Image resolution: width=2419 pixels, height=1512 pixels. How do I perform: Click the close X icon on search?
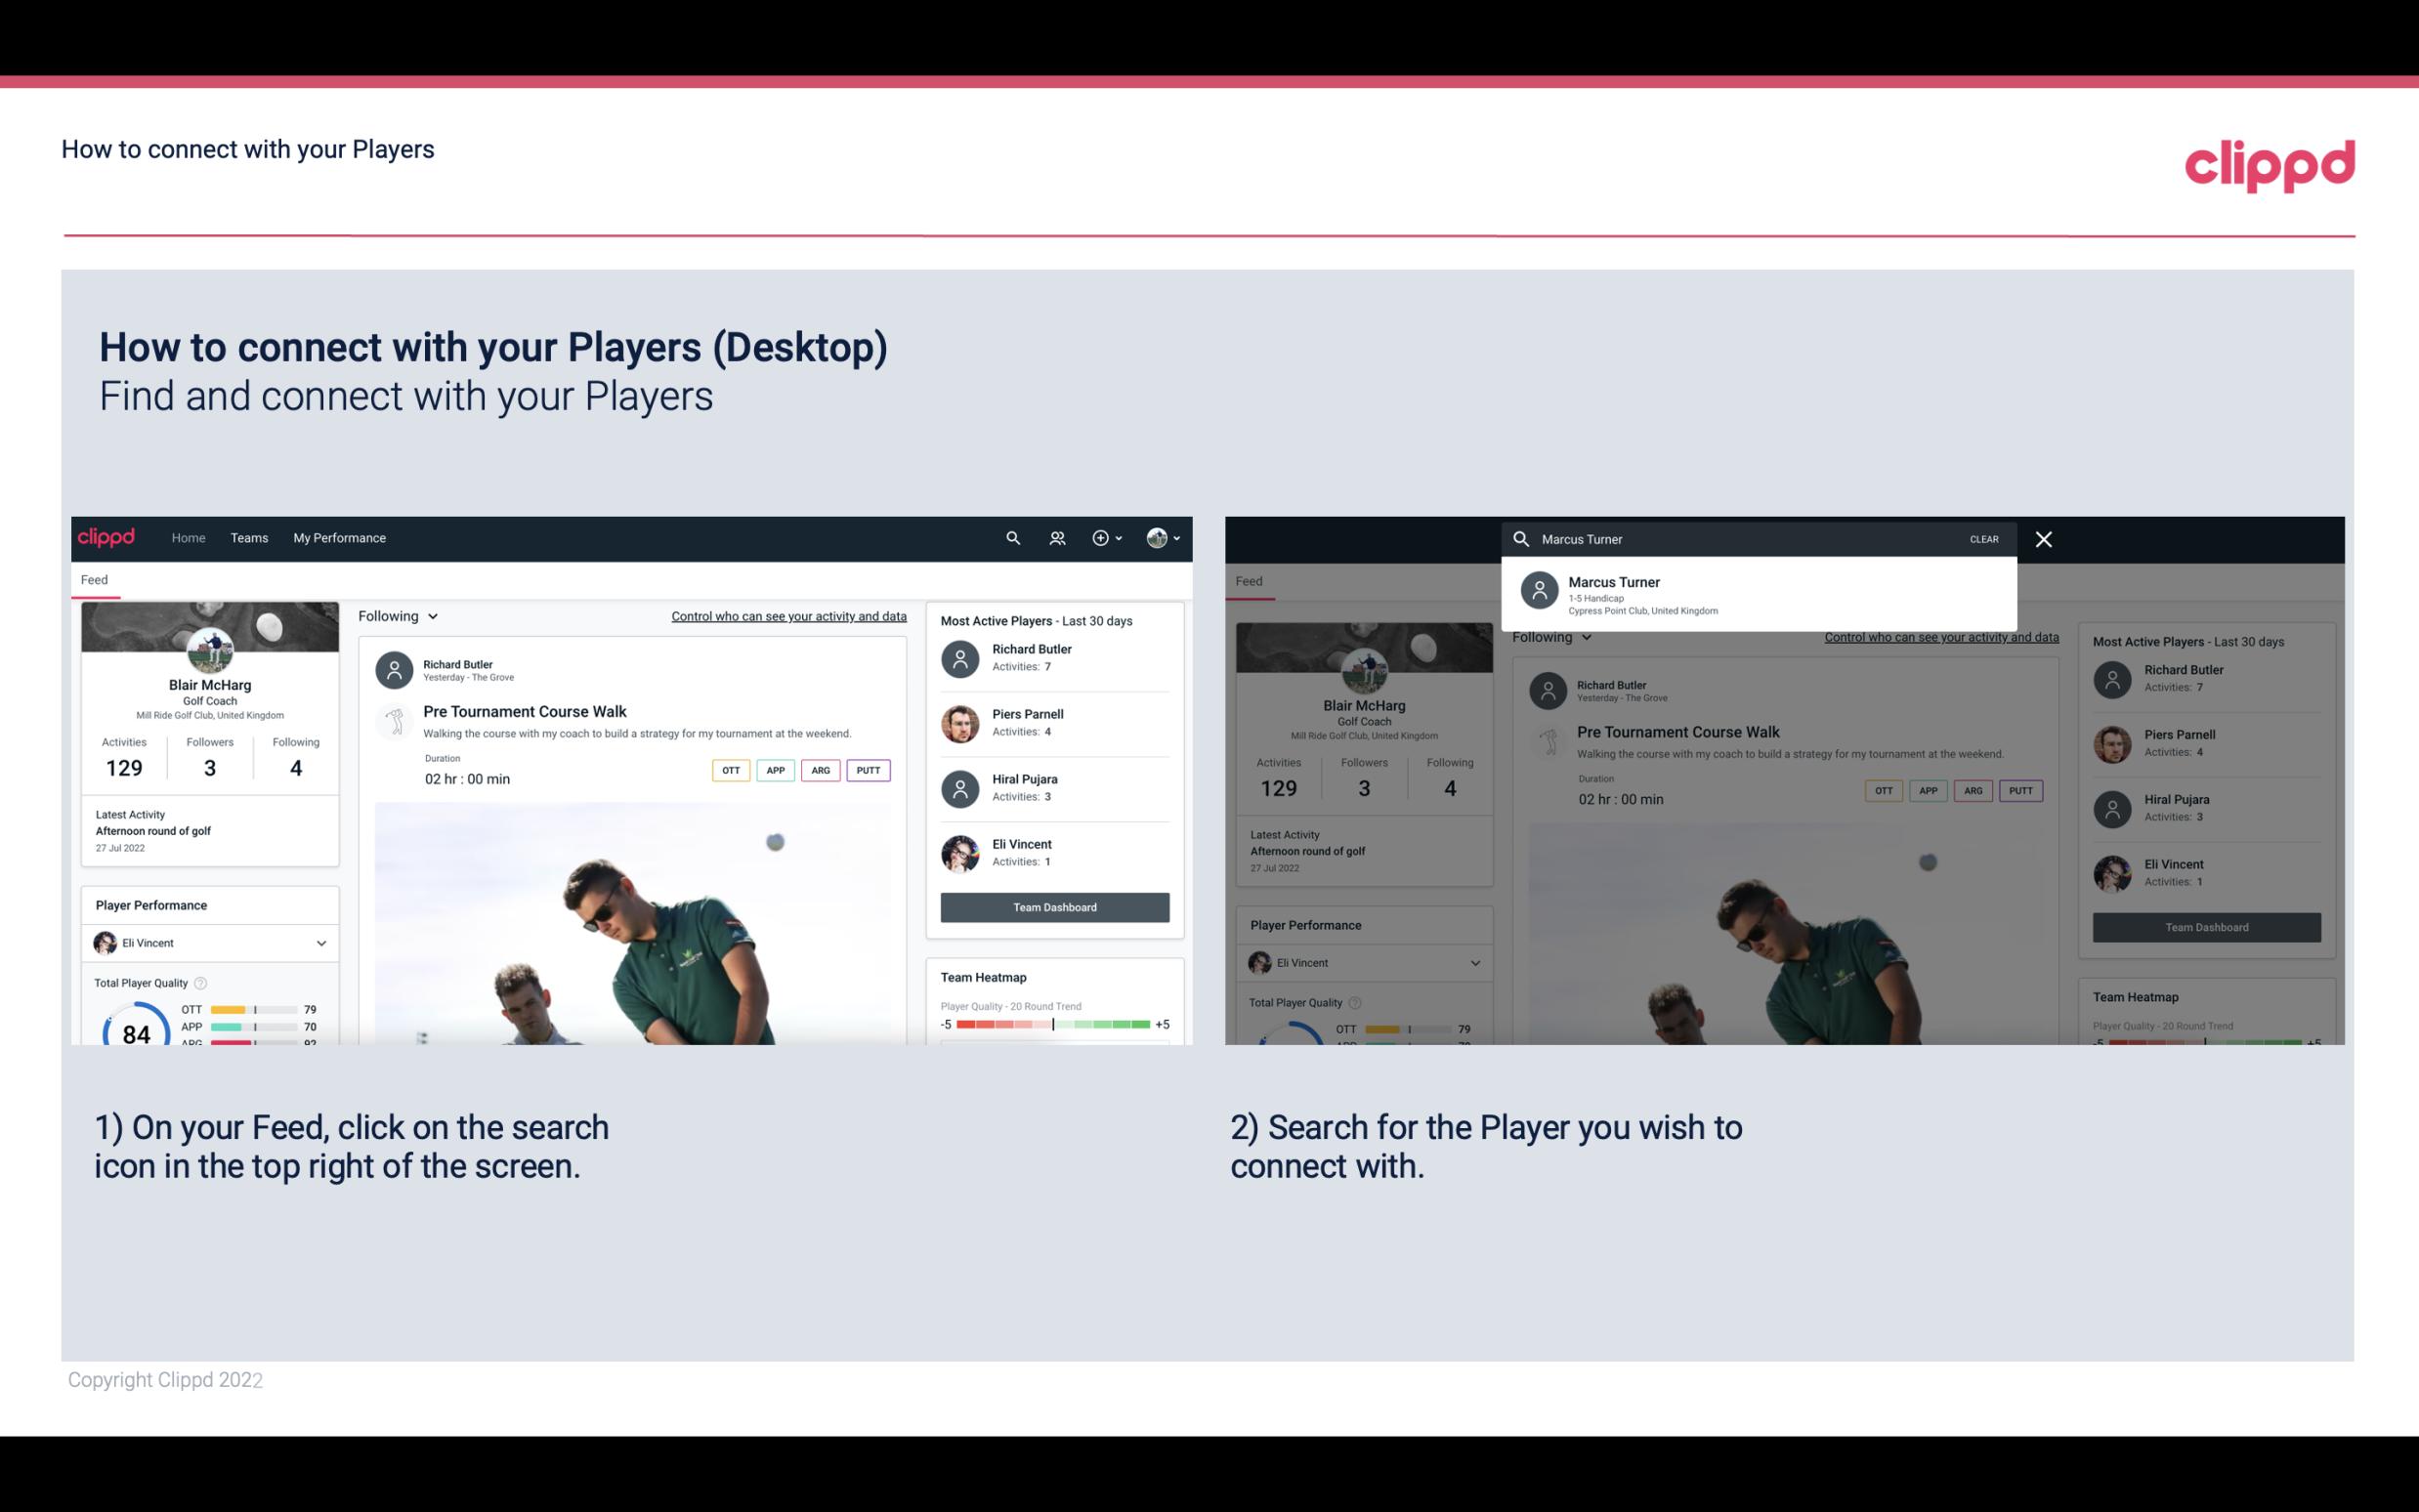pos(2047,538)
